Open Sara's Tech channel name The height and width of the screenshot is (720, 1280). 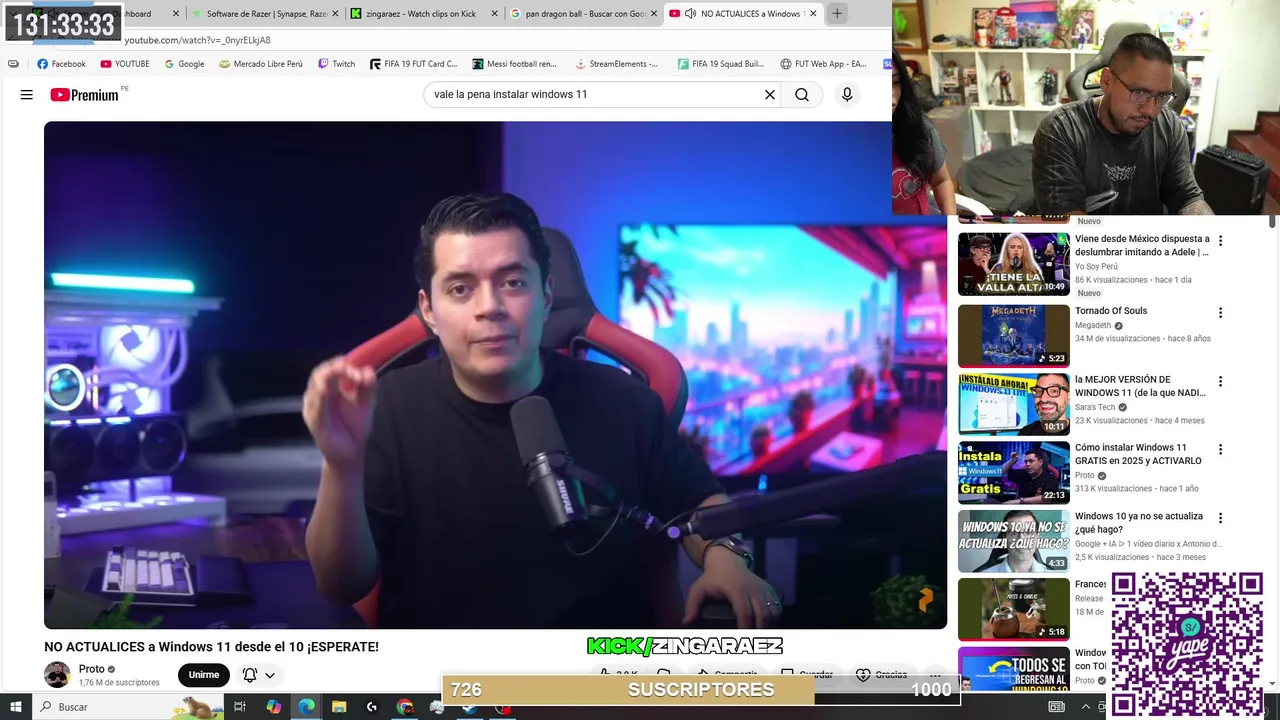(x=1095, y=407)
